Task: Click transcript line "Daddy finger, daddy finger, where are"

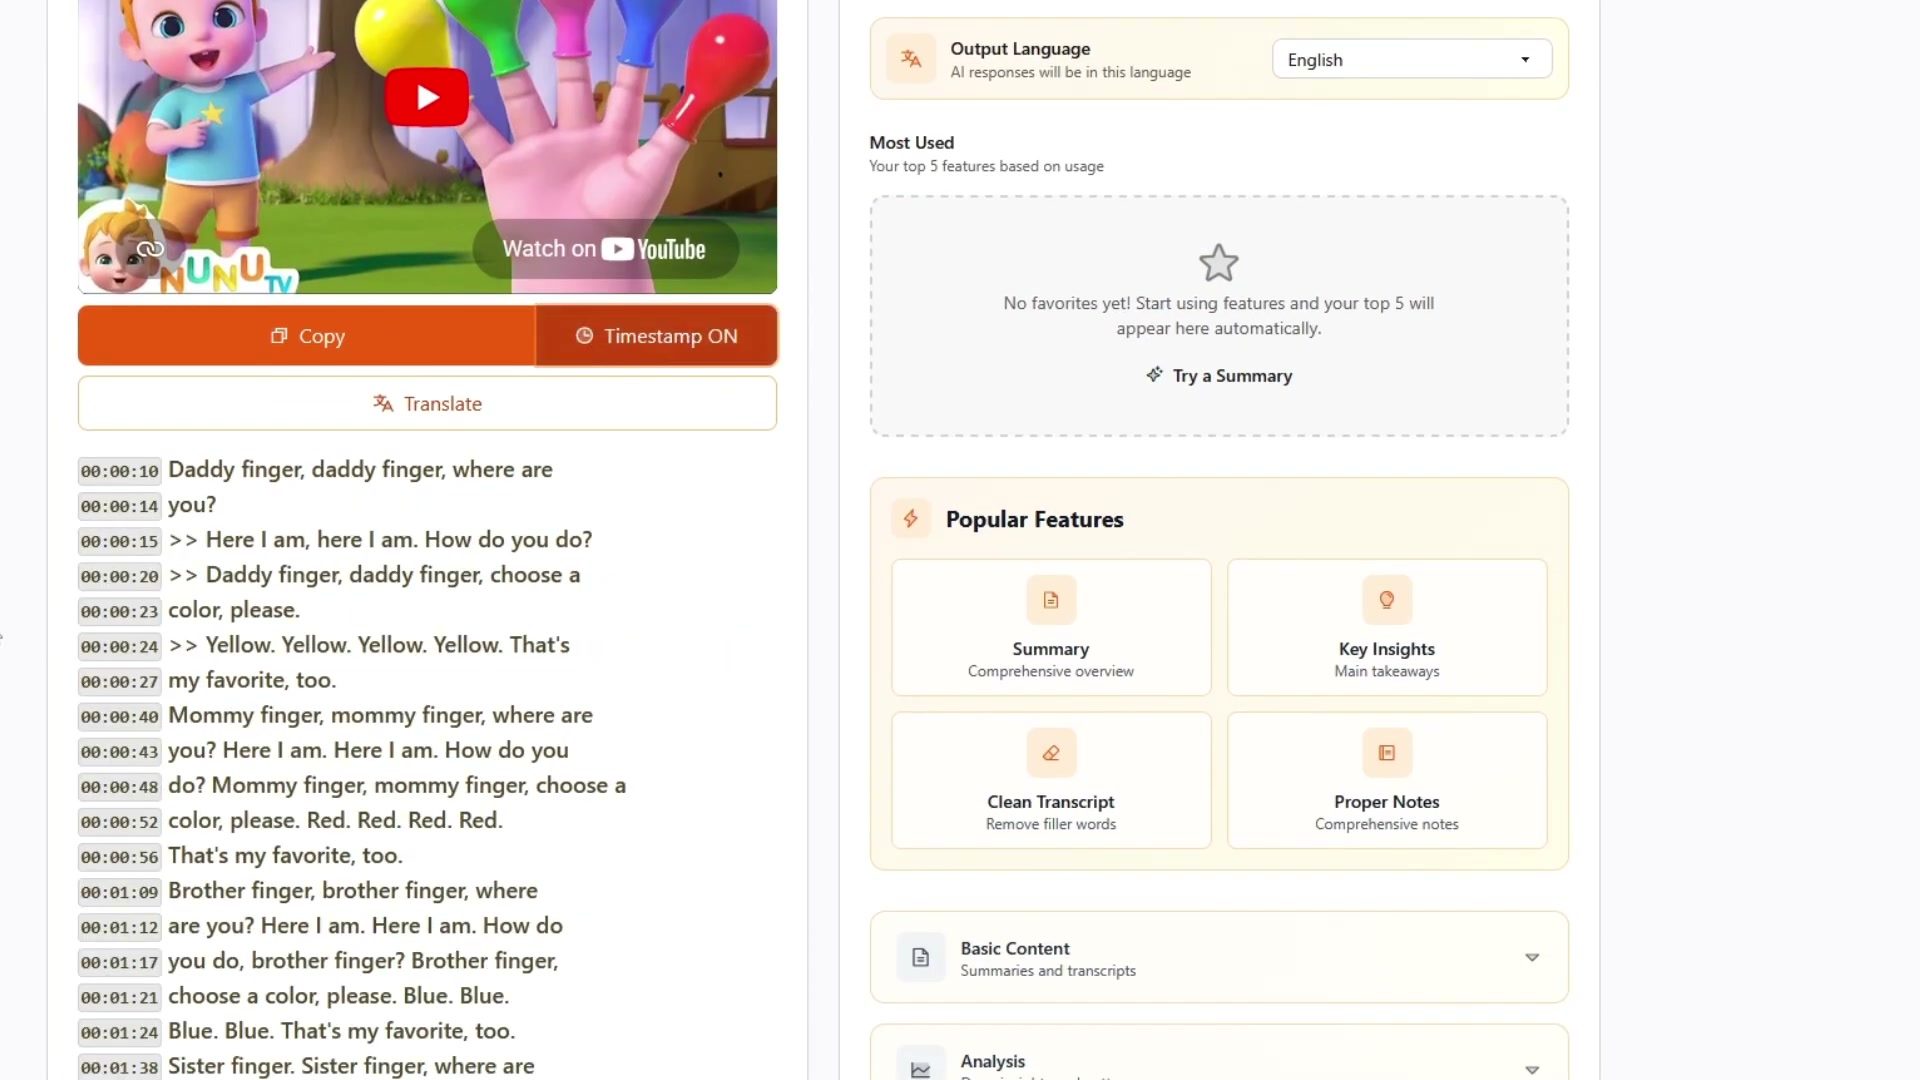Action: coord(360,470)
